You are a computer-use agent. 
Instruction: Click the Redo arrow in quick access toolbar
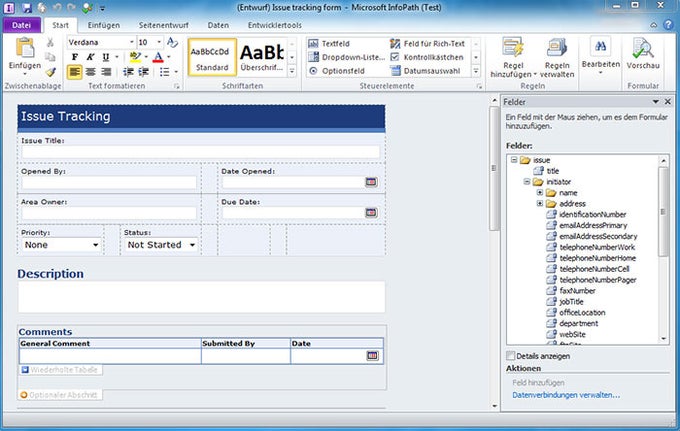tap(72, 7)
